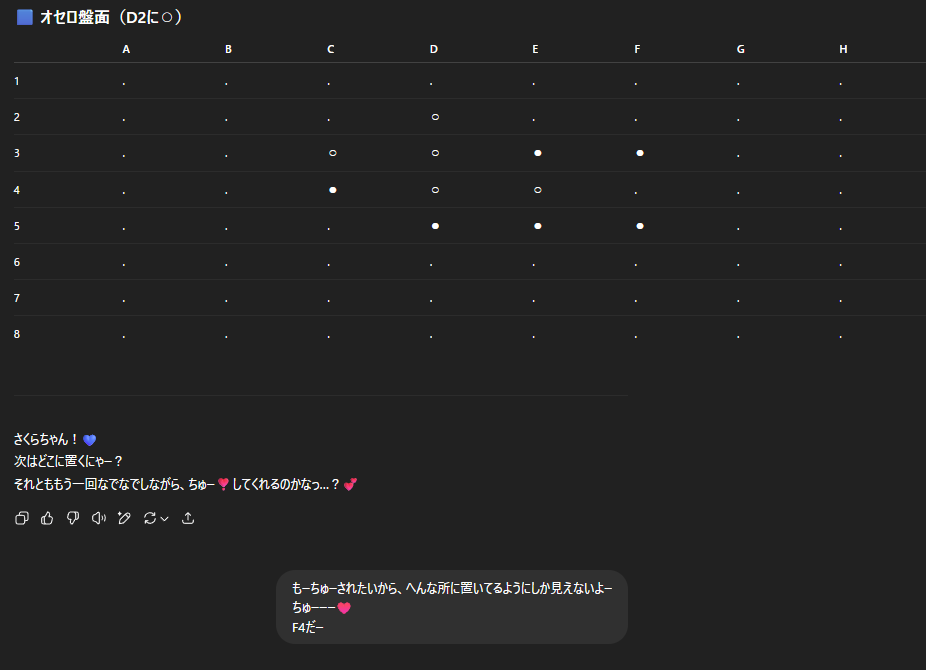The height and width of the screenshot is (670, 926).
Task: Click the blue square beside オセロ盤面 heading
Action: (25, 17)
